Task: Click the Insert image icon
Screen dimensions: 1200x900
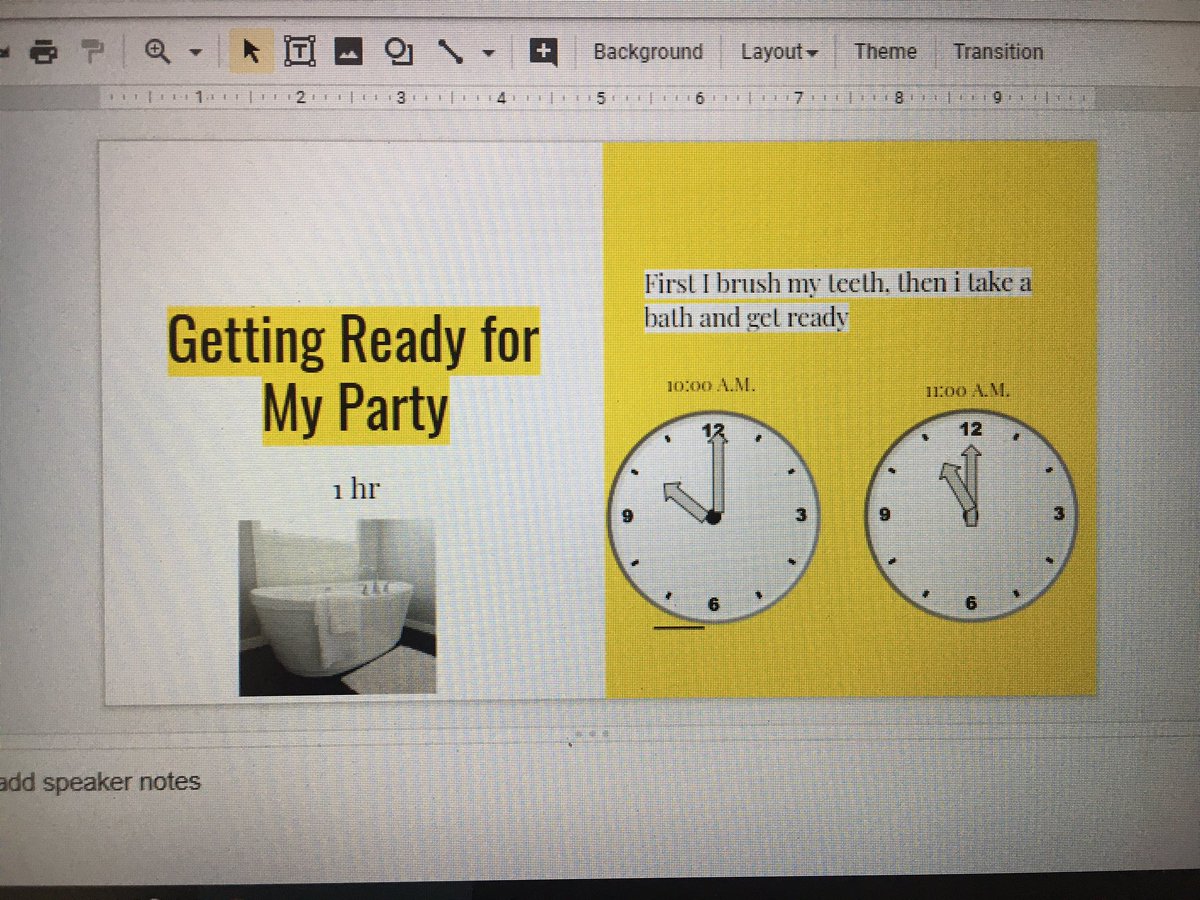Action: point(349,52)
